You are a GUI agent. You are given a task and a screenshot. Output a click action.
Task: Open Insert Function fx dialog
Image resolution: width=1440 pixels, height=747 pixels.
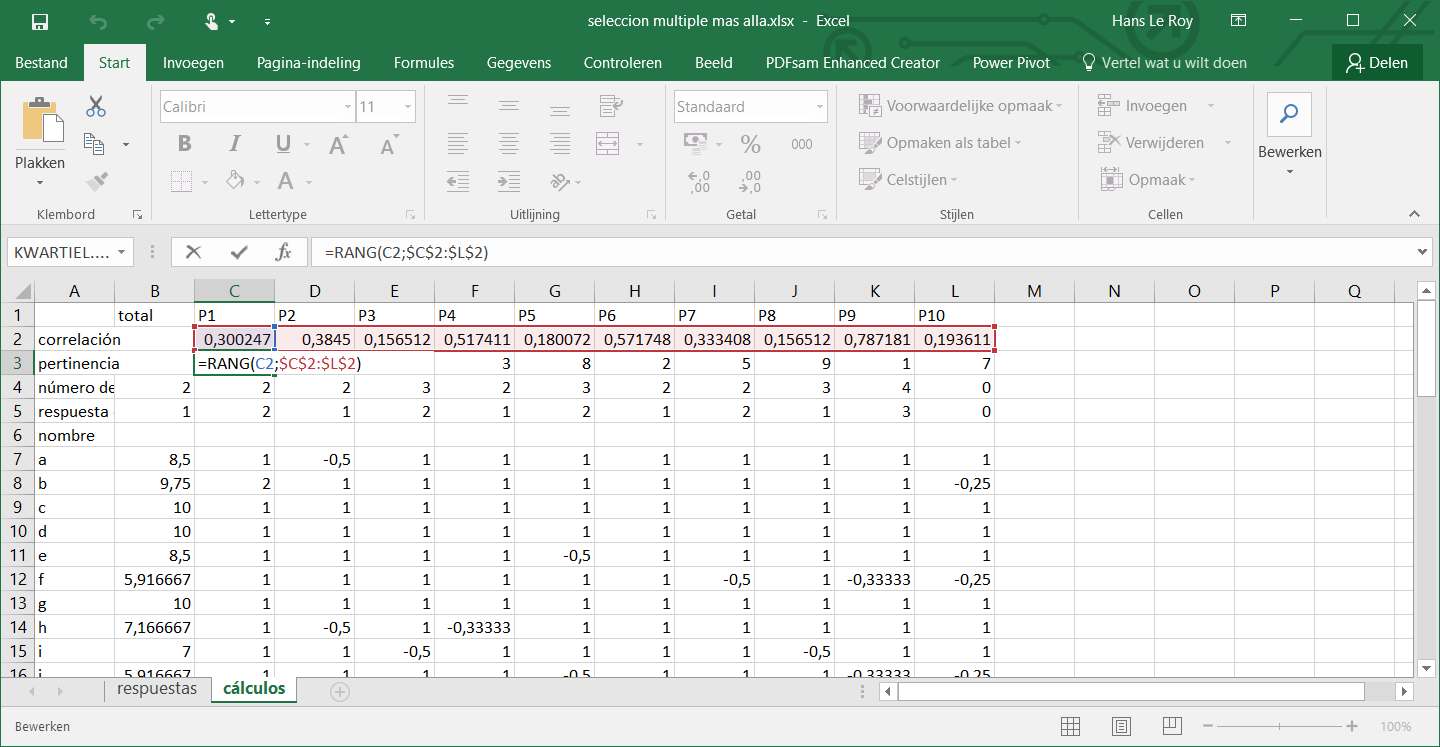(284, 252)
